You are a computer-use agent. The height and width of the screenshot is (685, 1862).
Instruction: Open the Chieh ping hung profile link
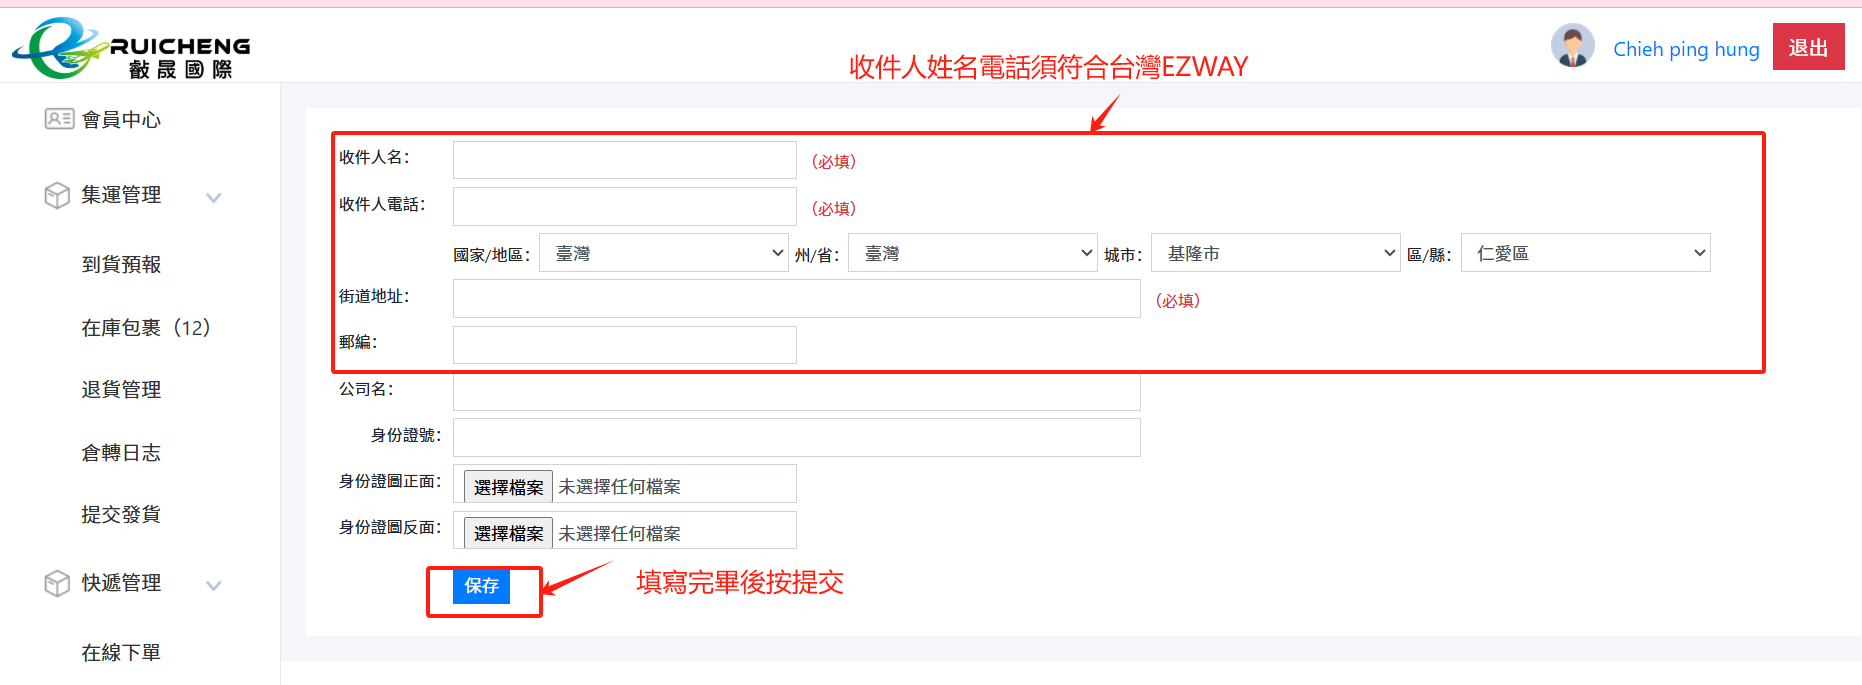point(1686,49)
